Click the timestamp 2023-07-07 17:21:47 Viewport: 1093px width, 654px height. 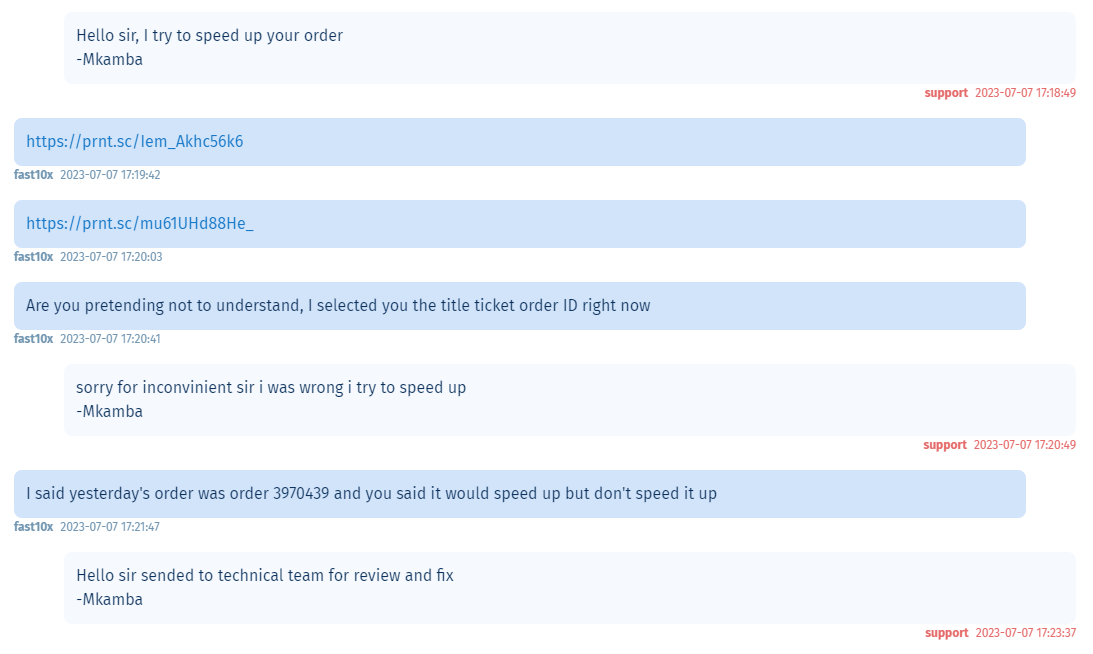point(109,526)
